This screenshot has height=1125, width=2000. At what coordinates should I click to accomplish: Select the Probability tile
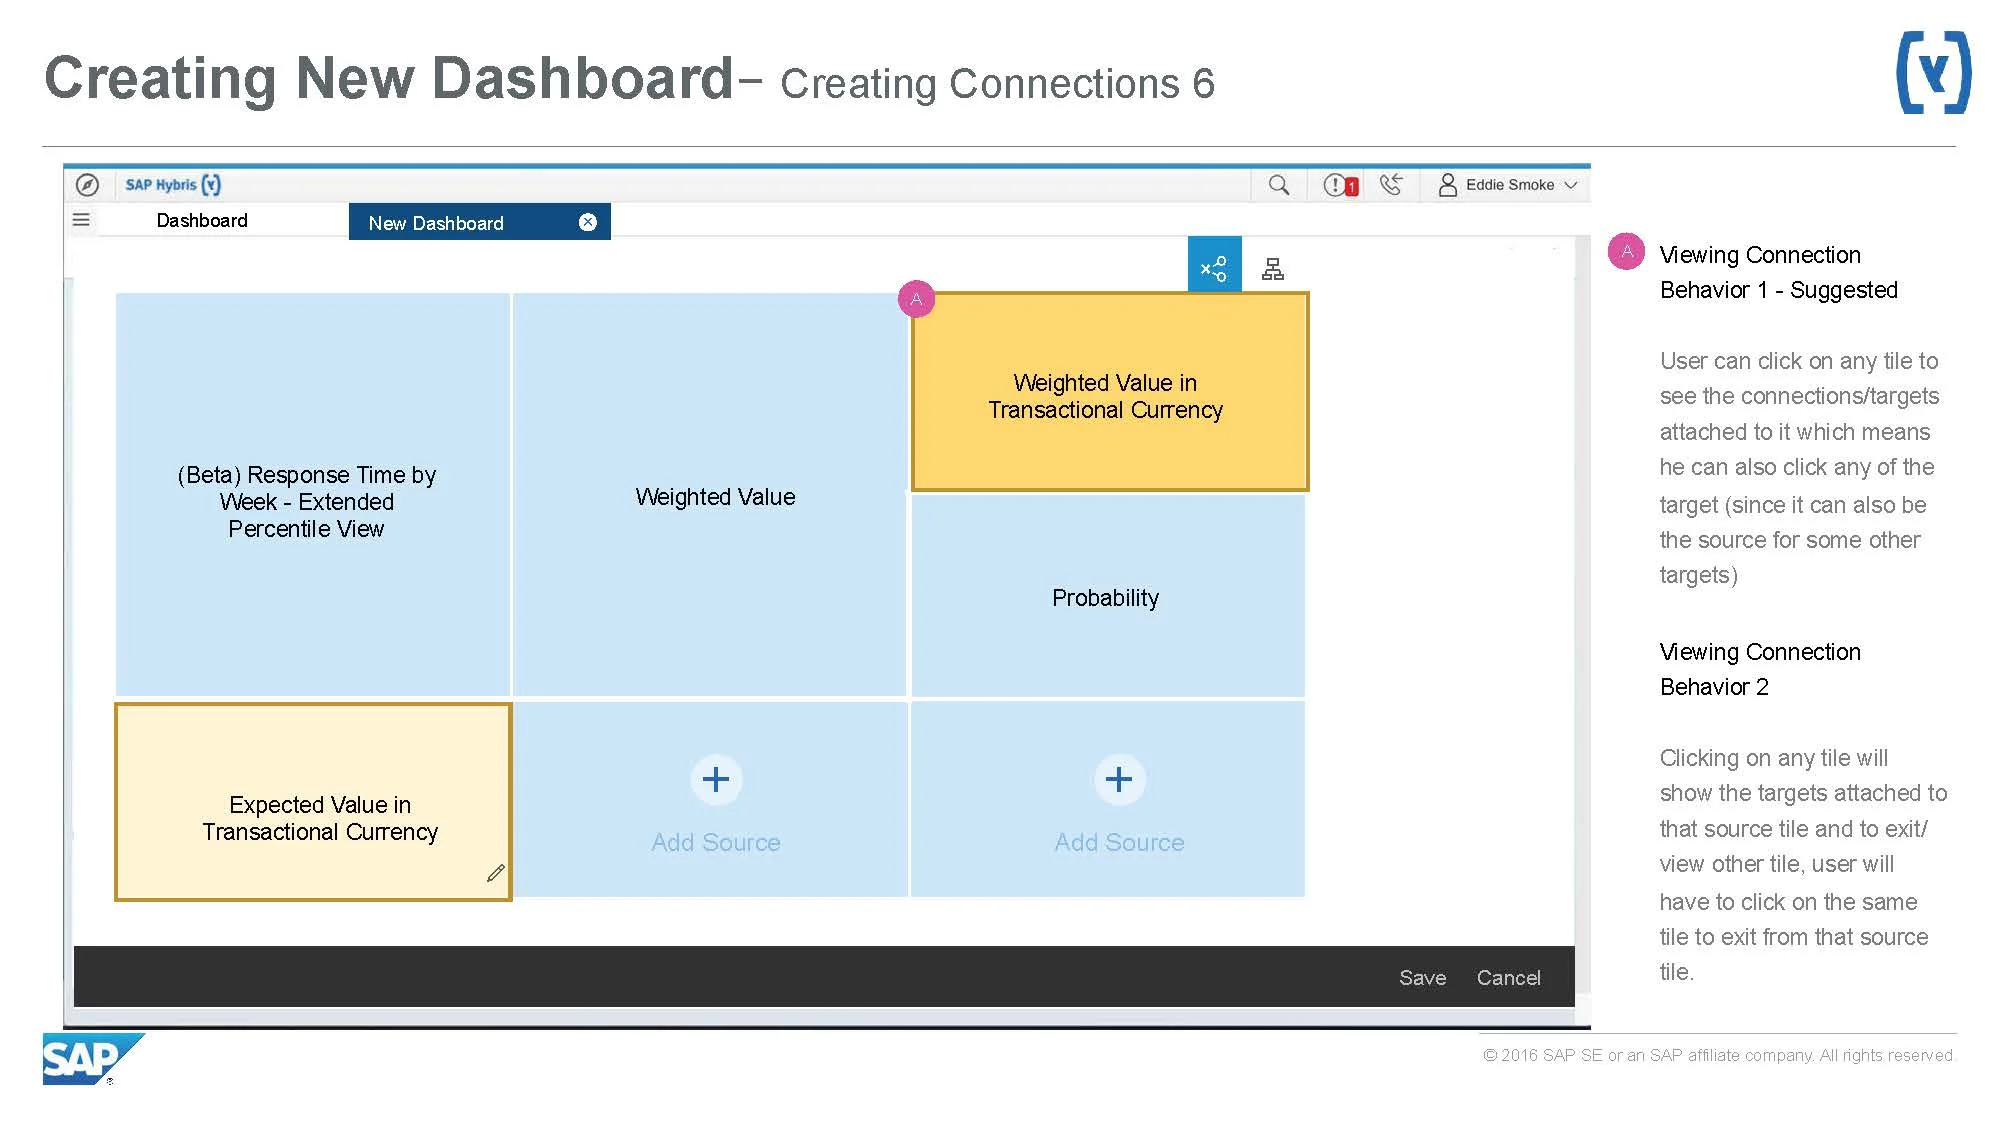coord(1107,596)
